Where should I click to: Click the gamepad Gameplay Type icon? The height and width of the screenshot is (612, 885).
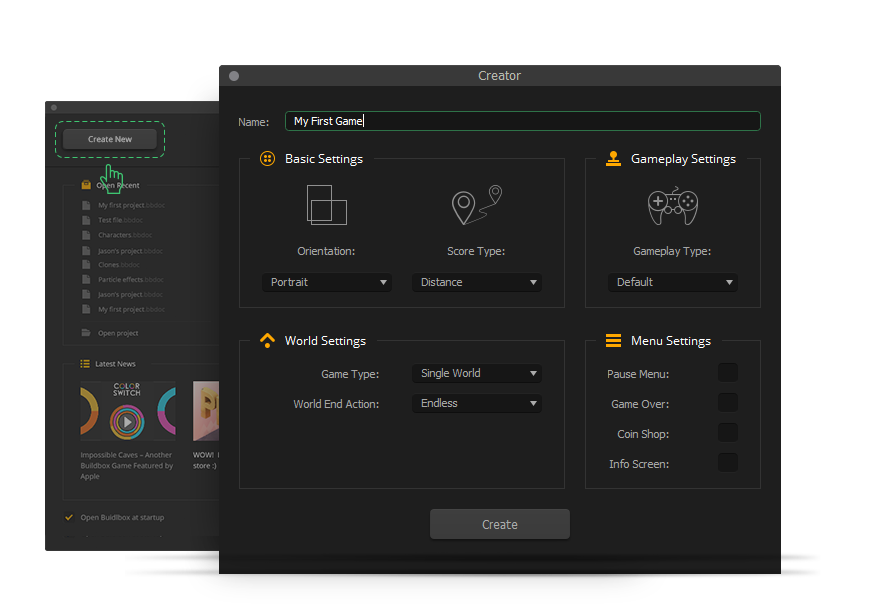click(672, 206)
